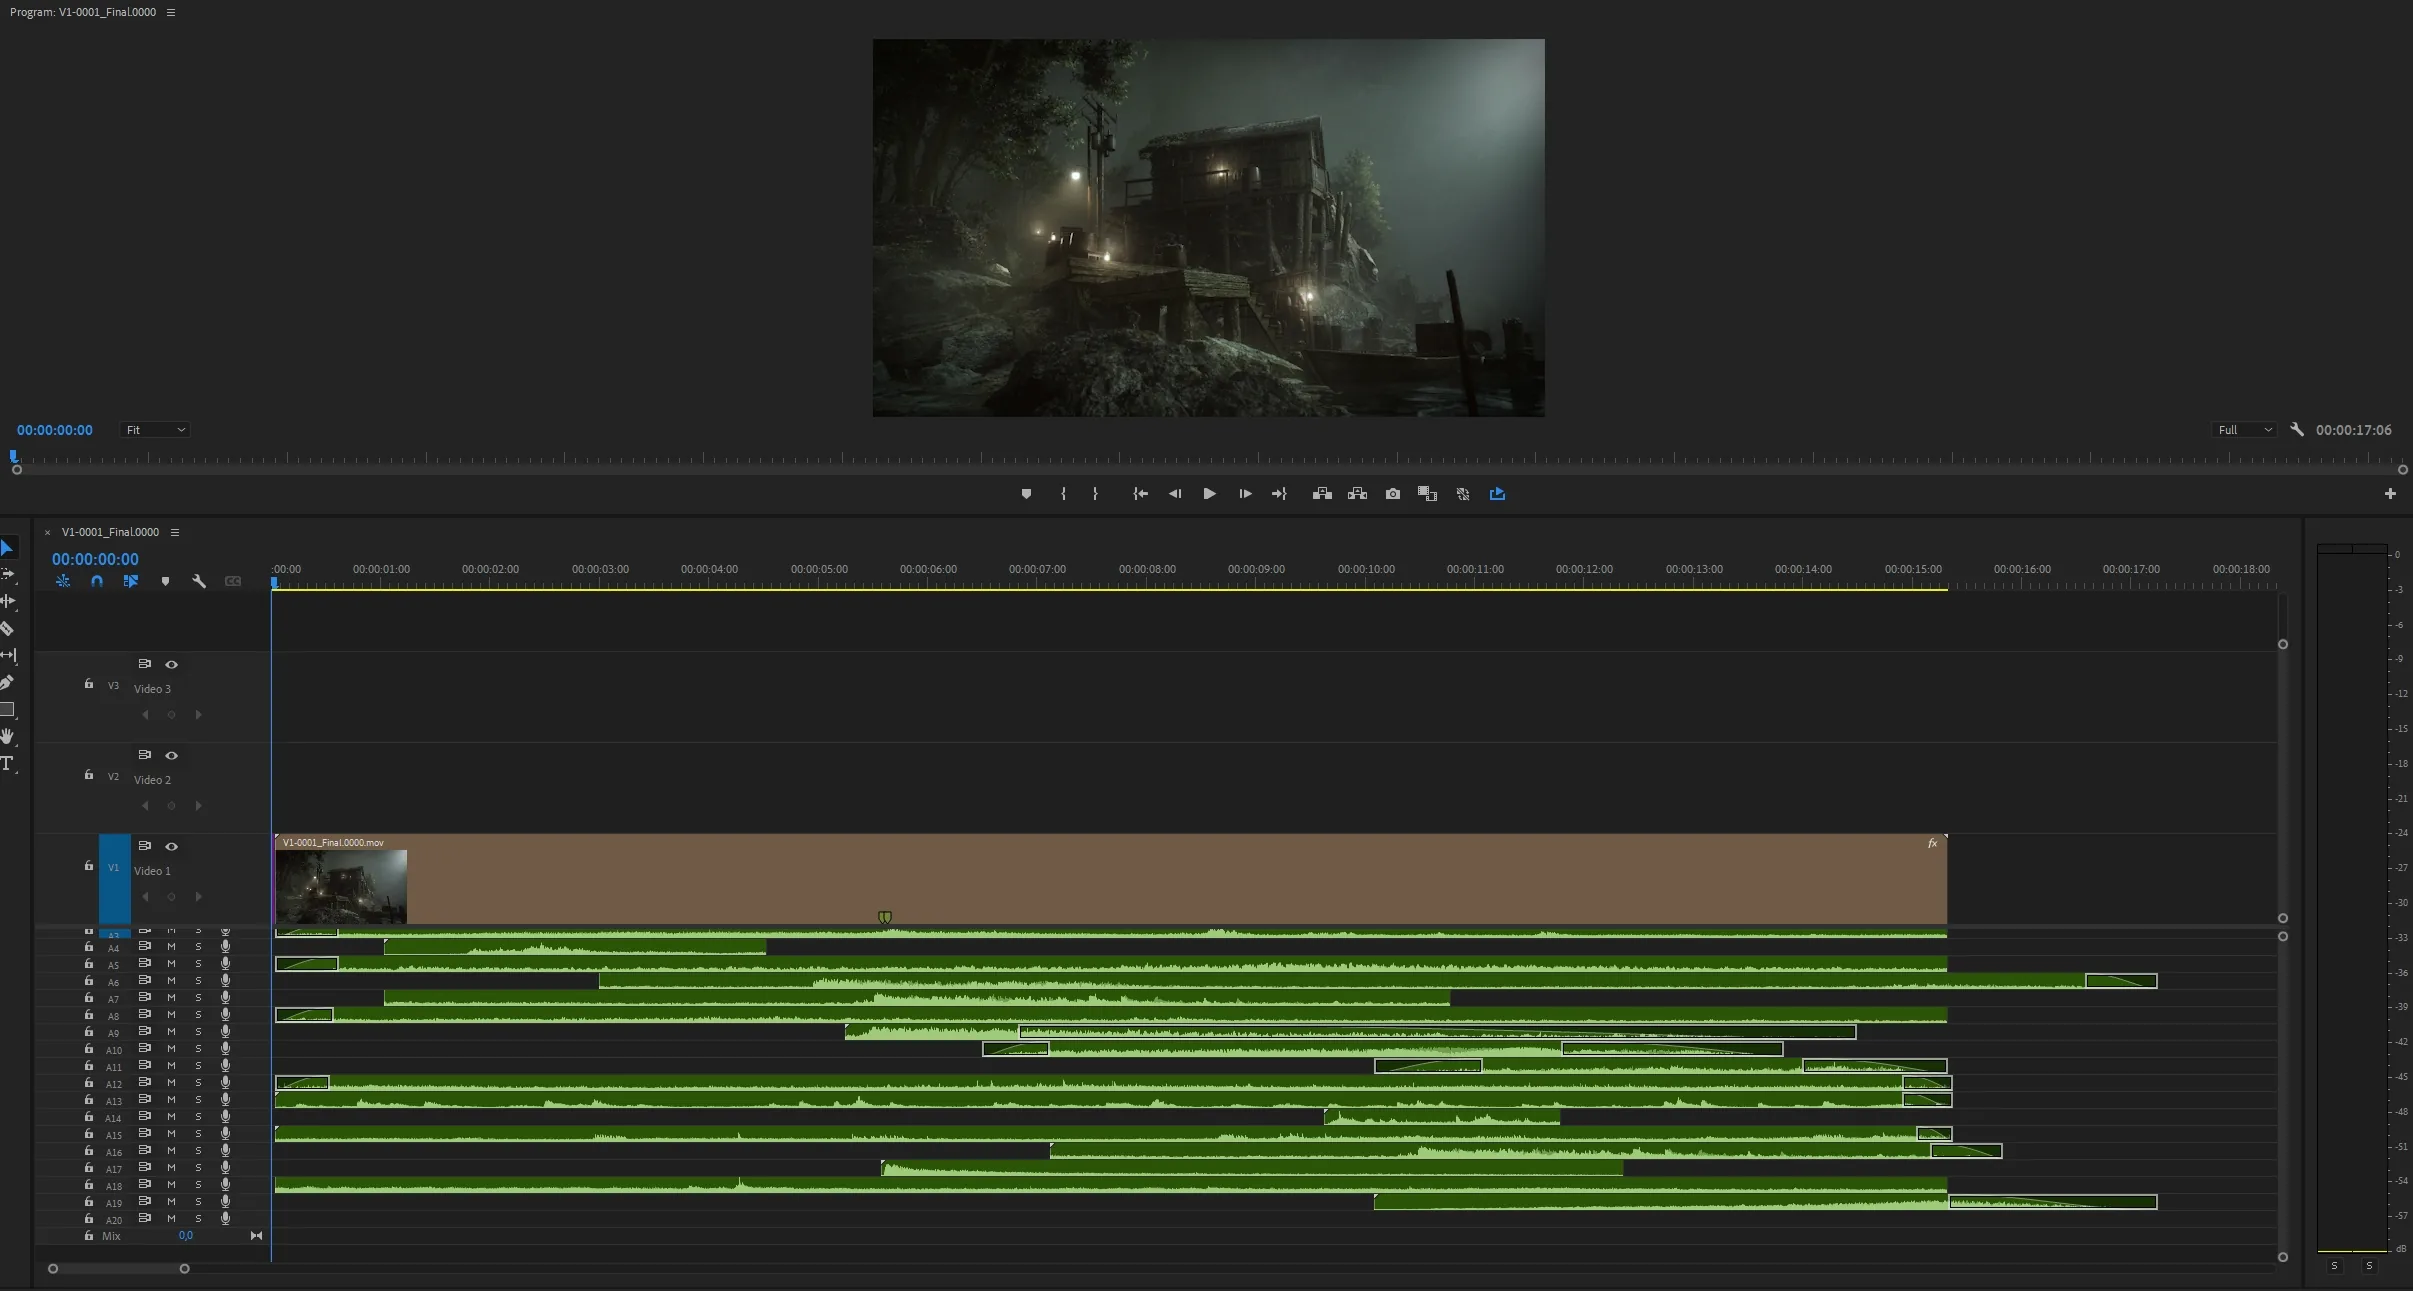Select the V1-0001_Final.0000 timeline tab
The image size is (2413, 1291).
pyautogui.click(x=110, y=532)
